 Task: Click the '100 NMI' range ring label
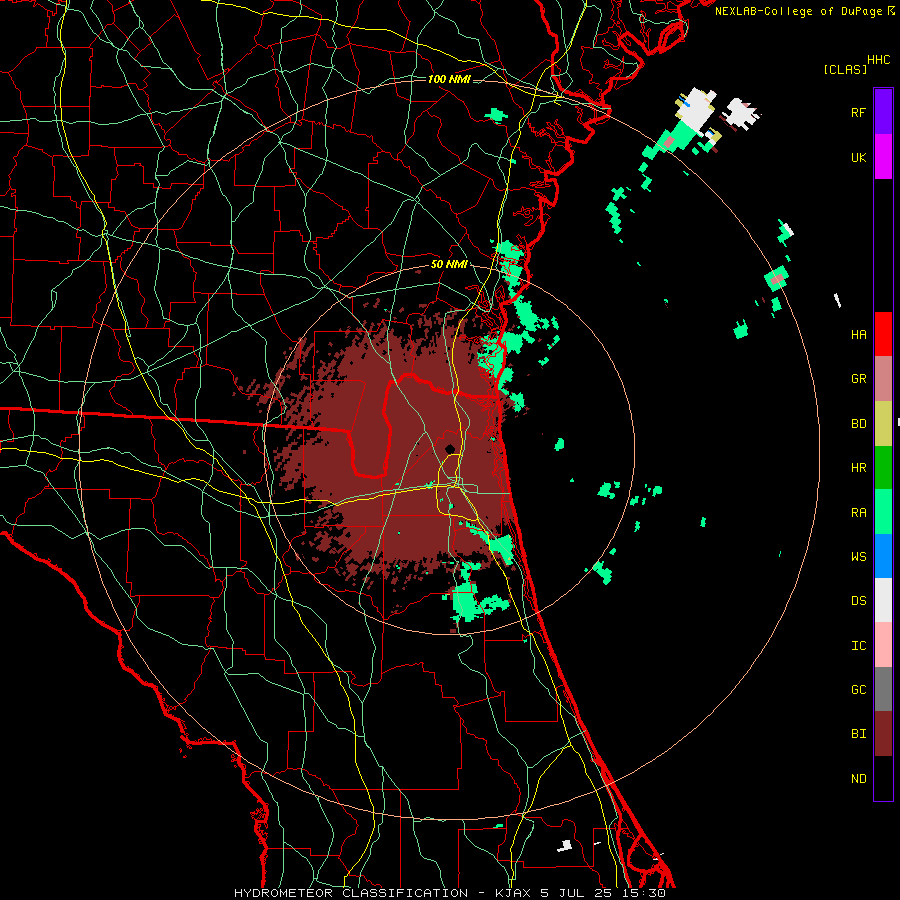pyautogui.click(x=449, y=79)
